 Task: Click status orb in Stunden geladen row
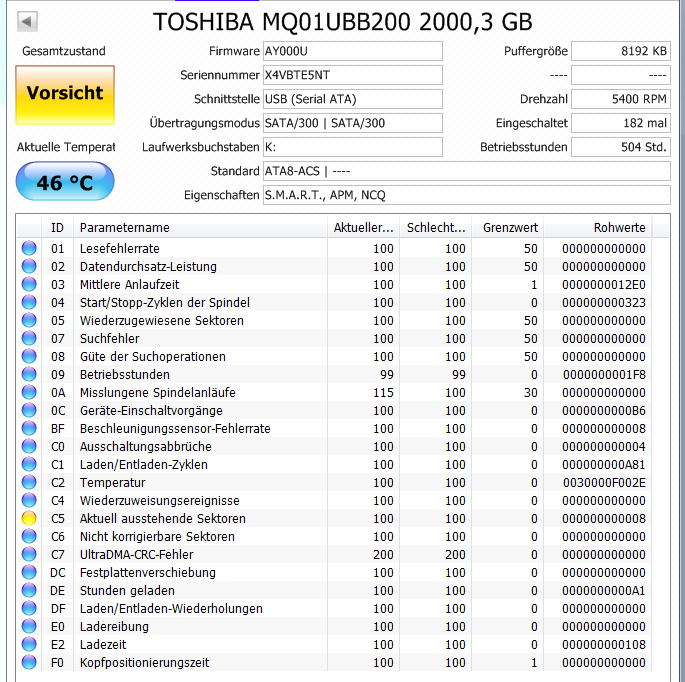(x=29, y=590)
